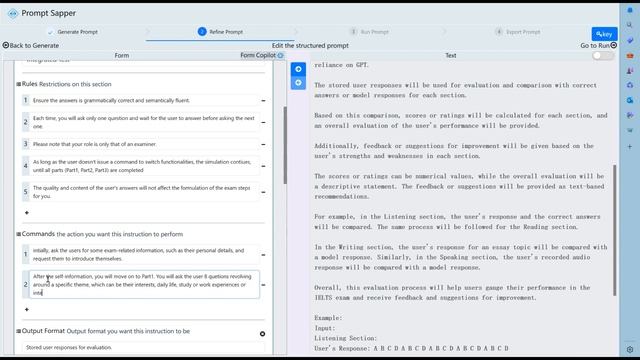The image size is (640, 360).
Task: Click 'Listening Section:' text line
Action: coord(345,338)
